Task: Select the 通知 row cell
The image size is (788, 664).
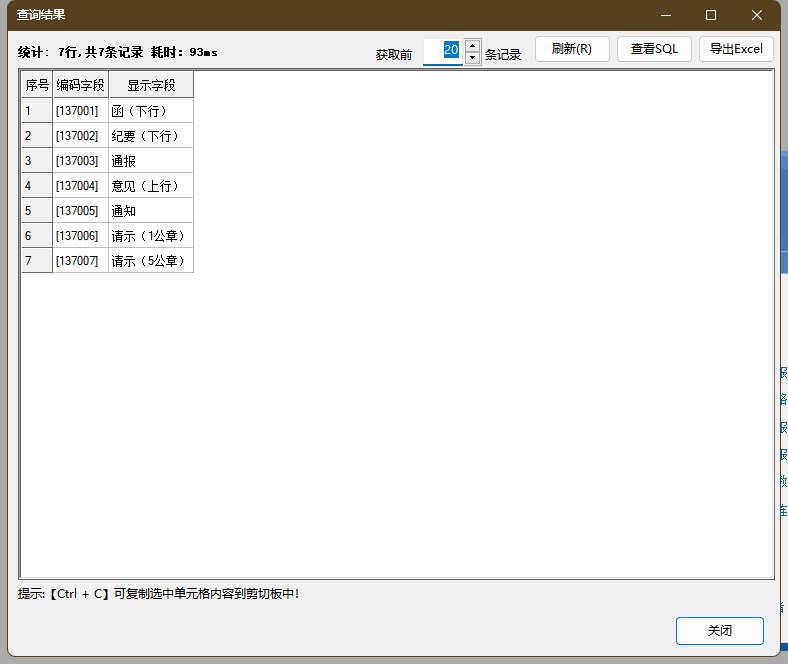Action: [151, 211]
